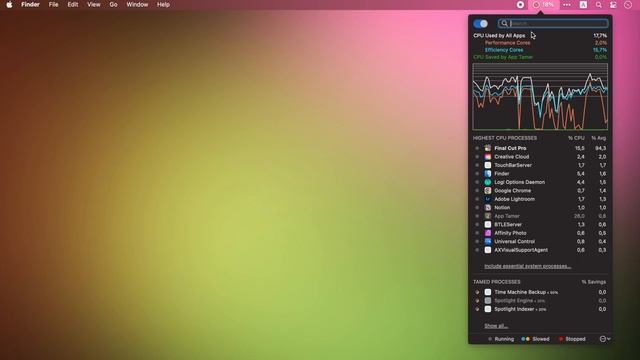Click the status dot beside Notion

pyautogui.click(x=477, y=207)
